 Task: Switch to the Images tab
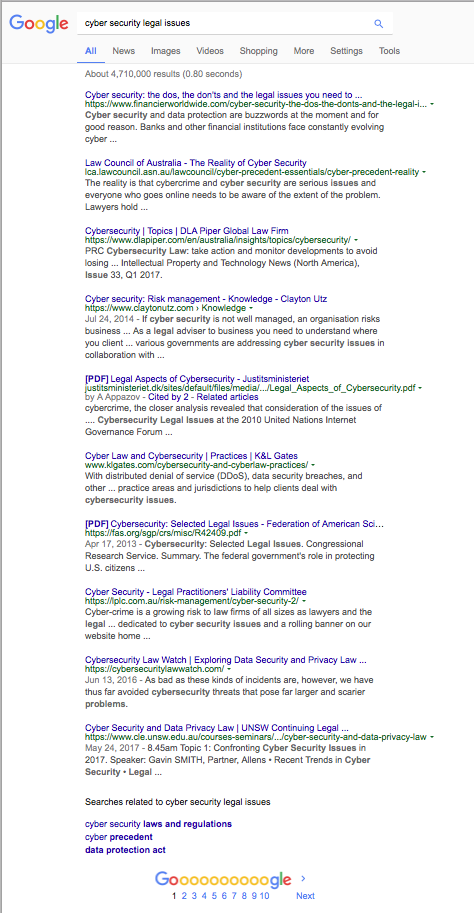coord(165,51)
